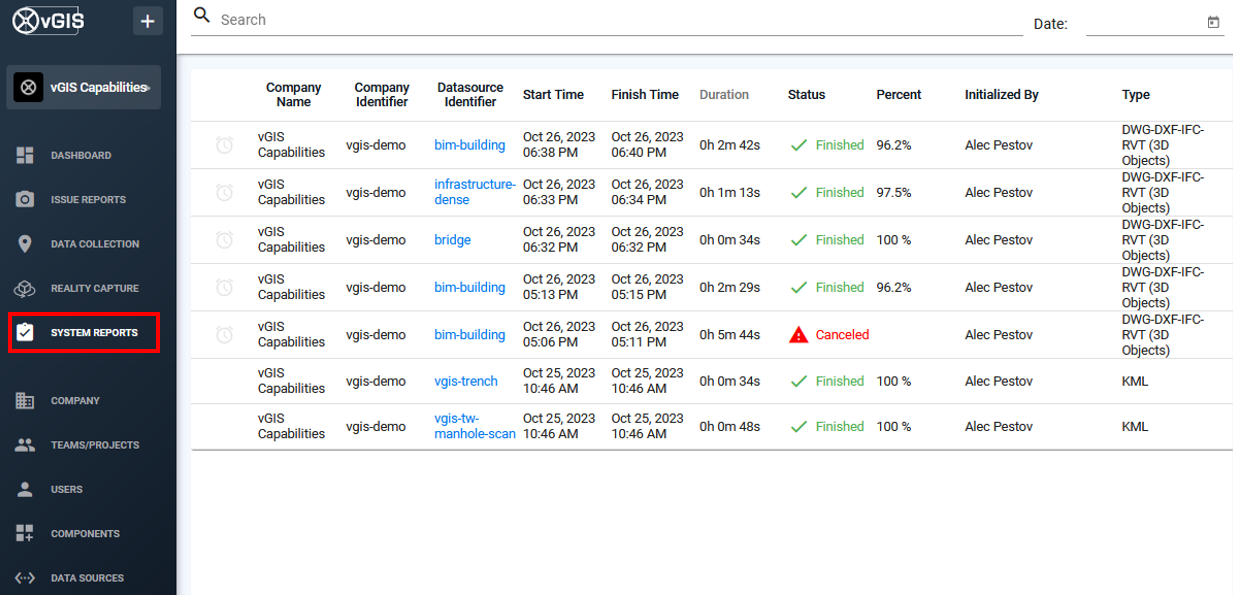Sort by Type column header
Screen dimensions: 1233x595
[1136, 95]
